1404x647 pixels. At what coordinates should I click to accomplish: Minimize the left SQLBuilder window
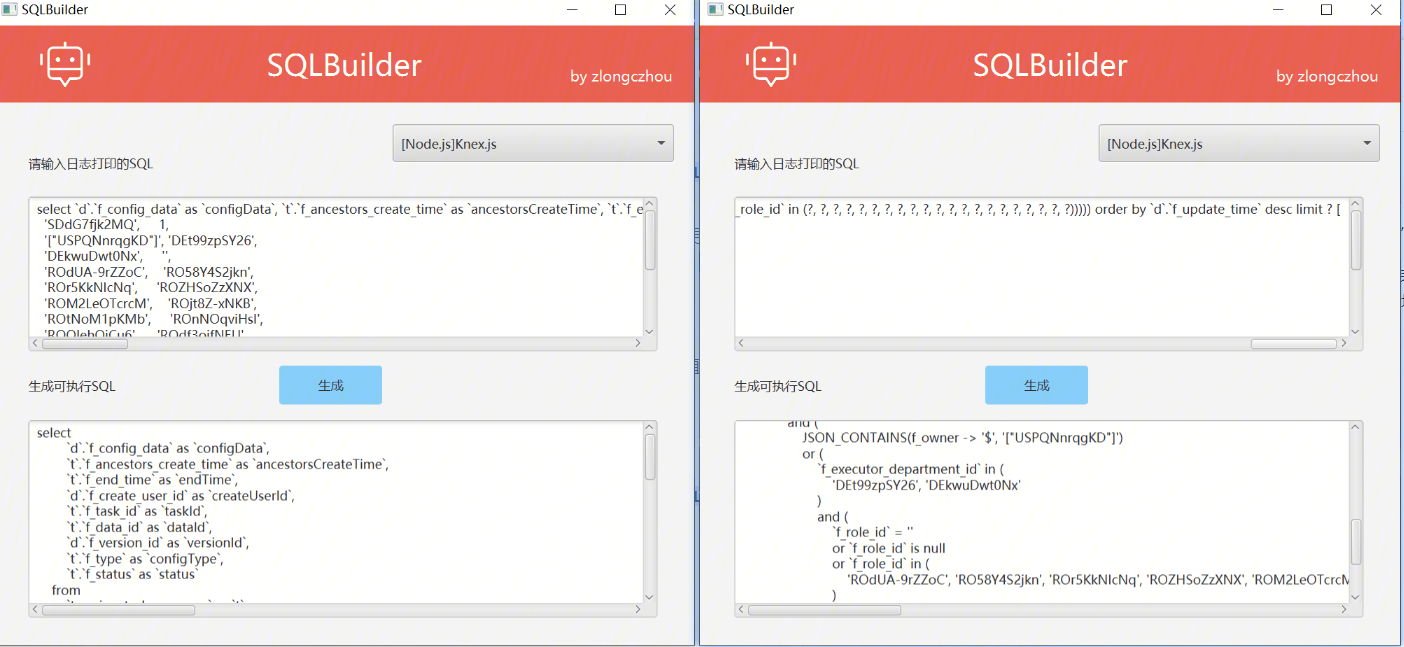tap(571, 10)
